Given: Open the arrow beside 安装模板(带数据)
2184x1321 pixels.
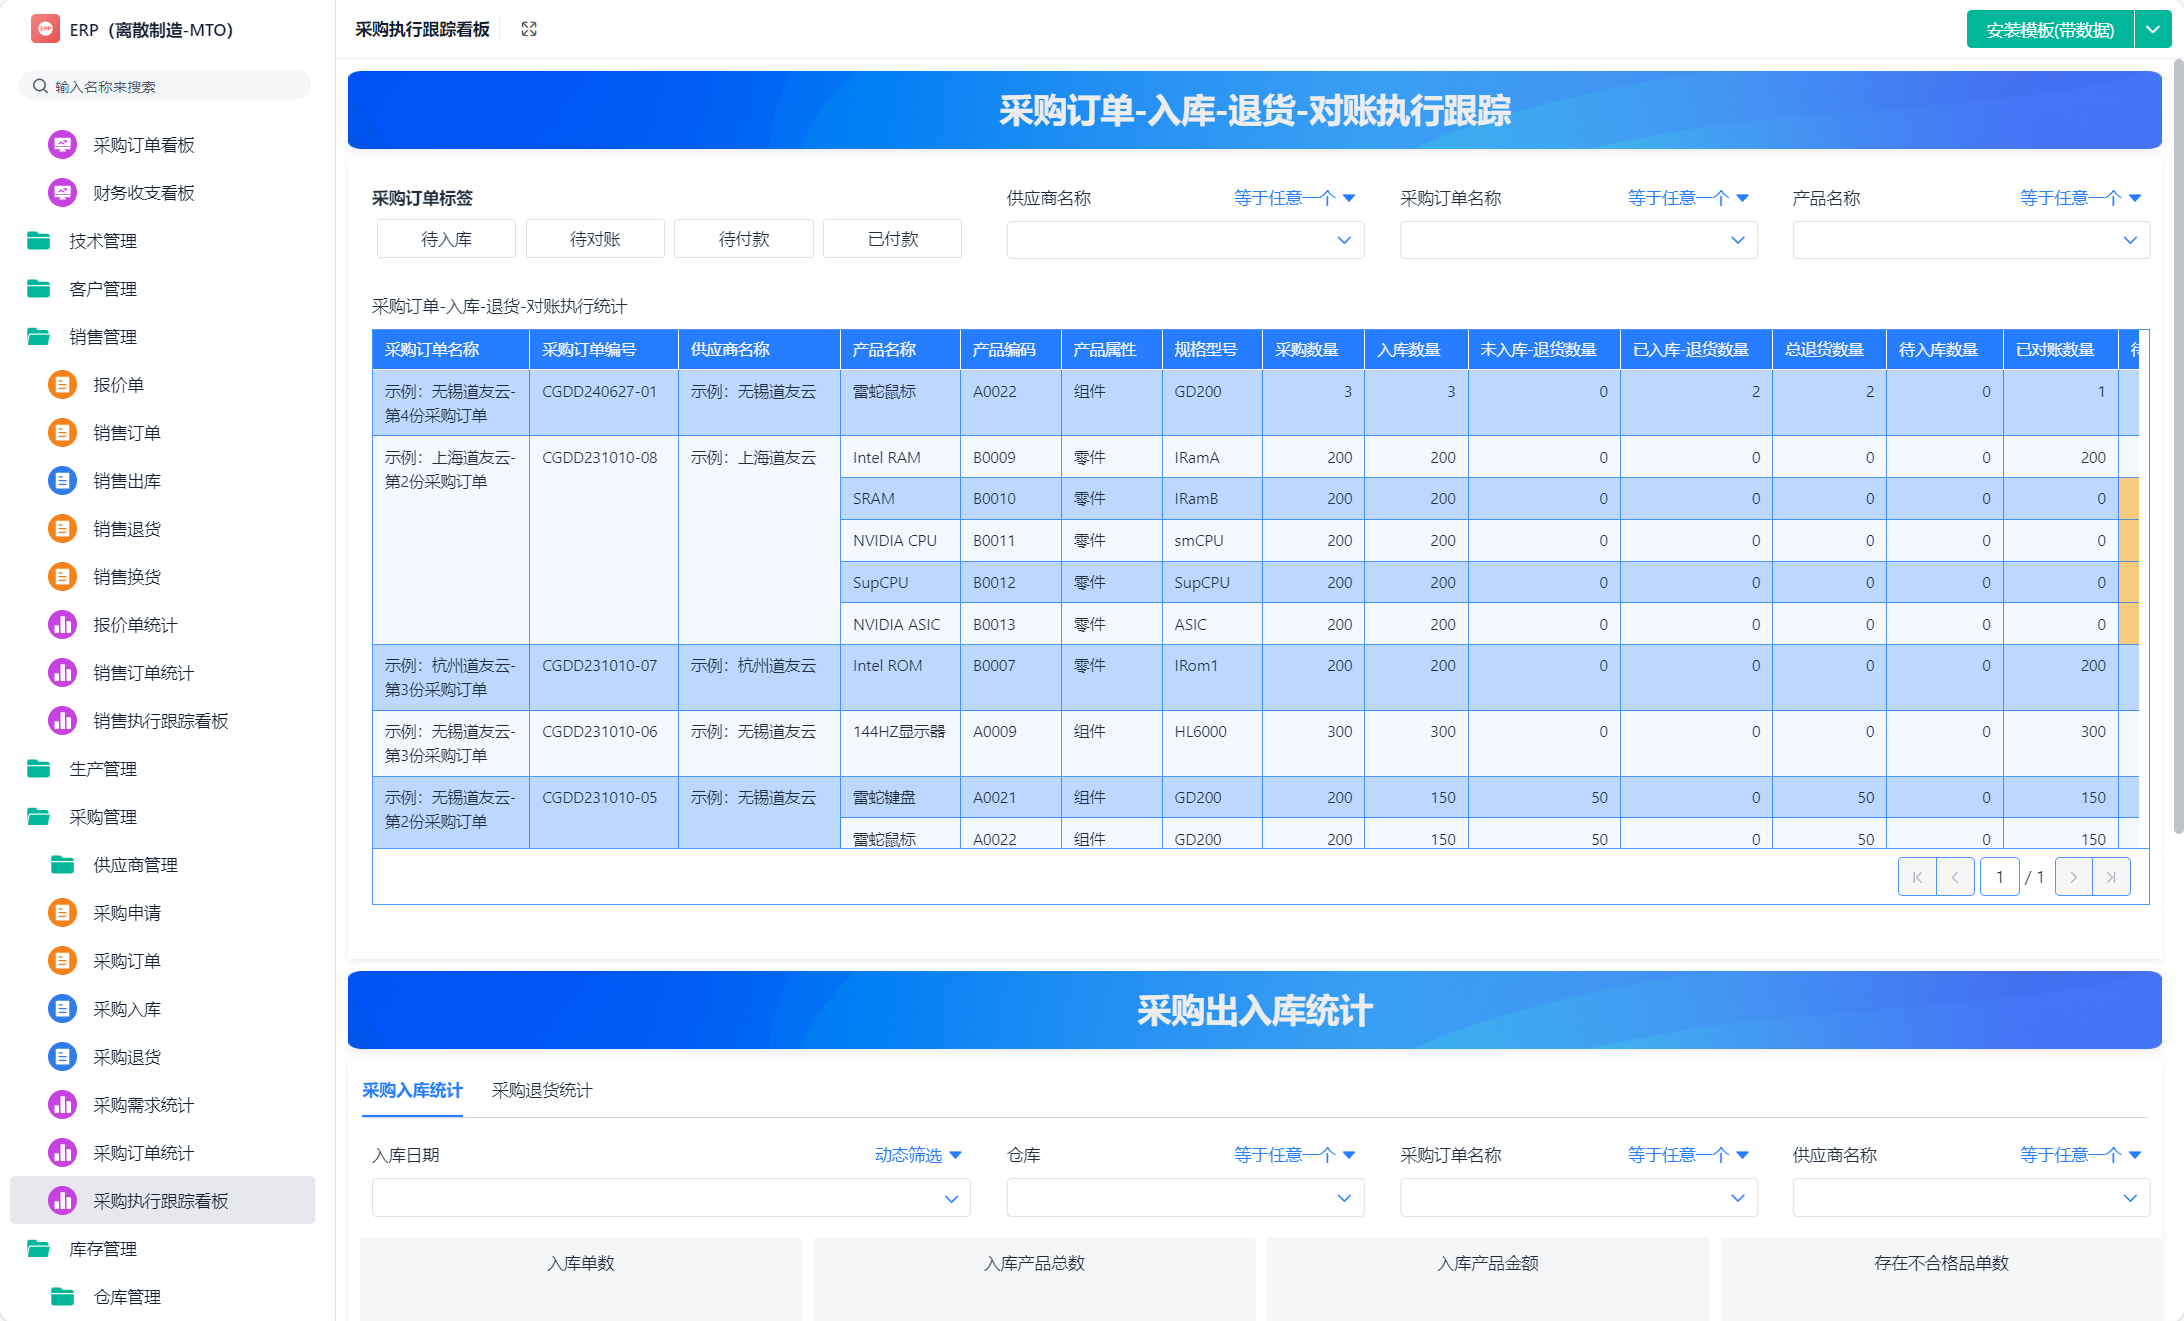Looking at the screenshot, I should point(2153,29).
